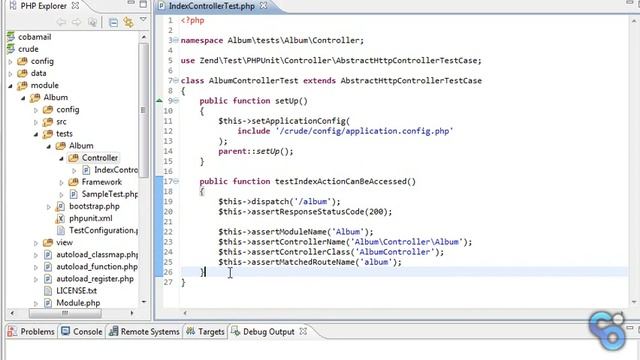Click the Up one level icon in PHP Explorer
The width and height of the screenshot is (640, 360).
click(x=93, y=22)
